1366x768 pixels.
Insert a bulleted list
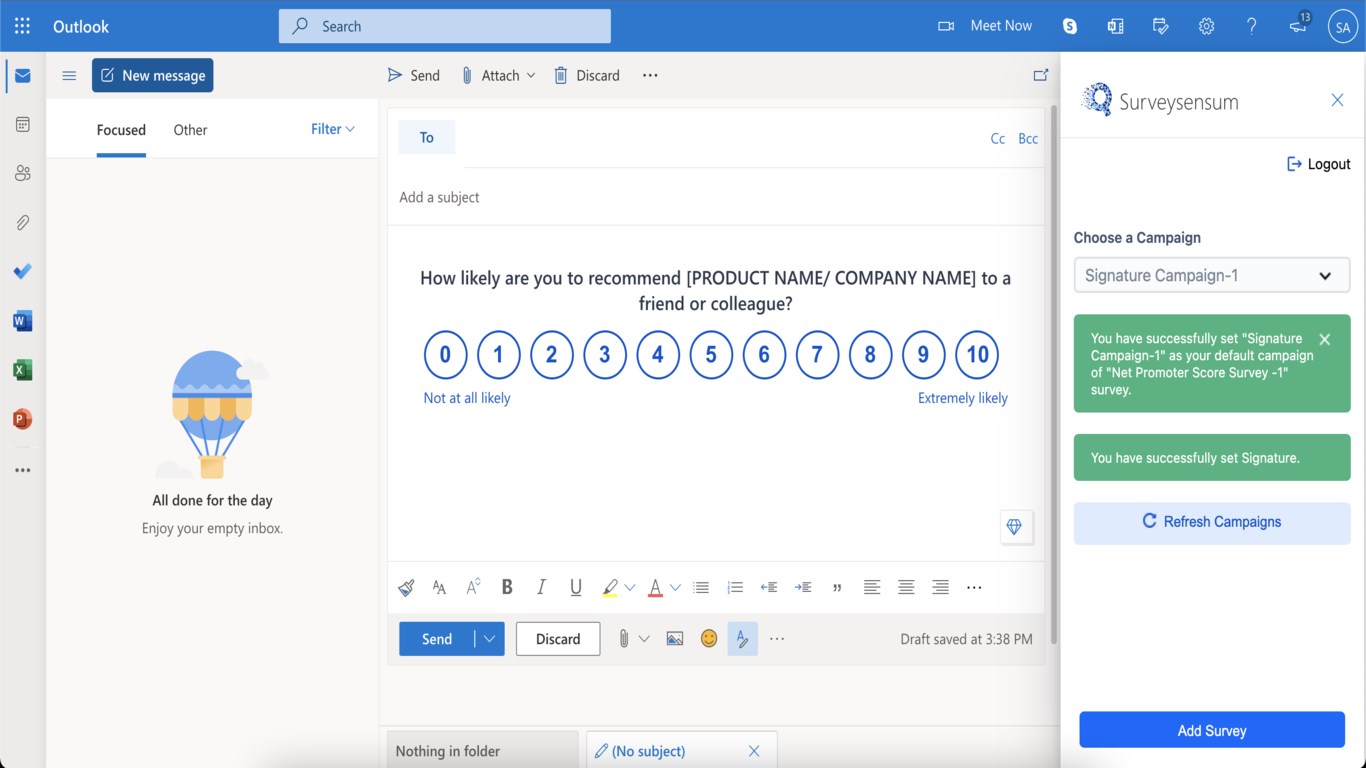click(701, 588)
